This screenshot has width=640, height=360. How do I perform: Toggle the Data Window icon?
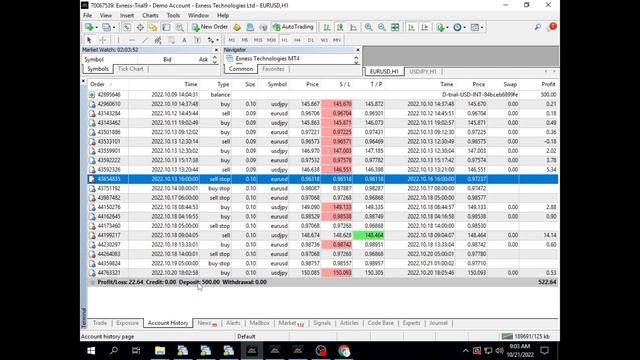point(140,27)
